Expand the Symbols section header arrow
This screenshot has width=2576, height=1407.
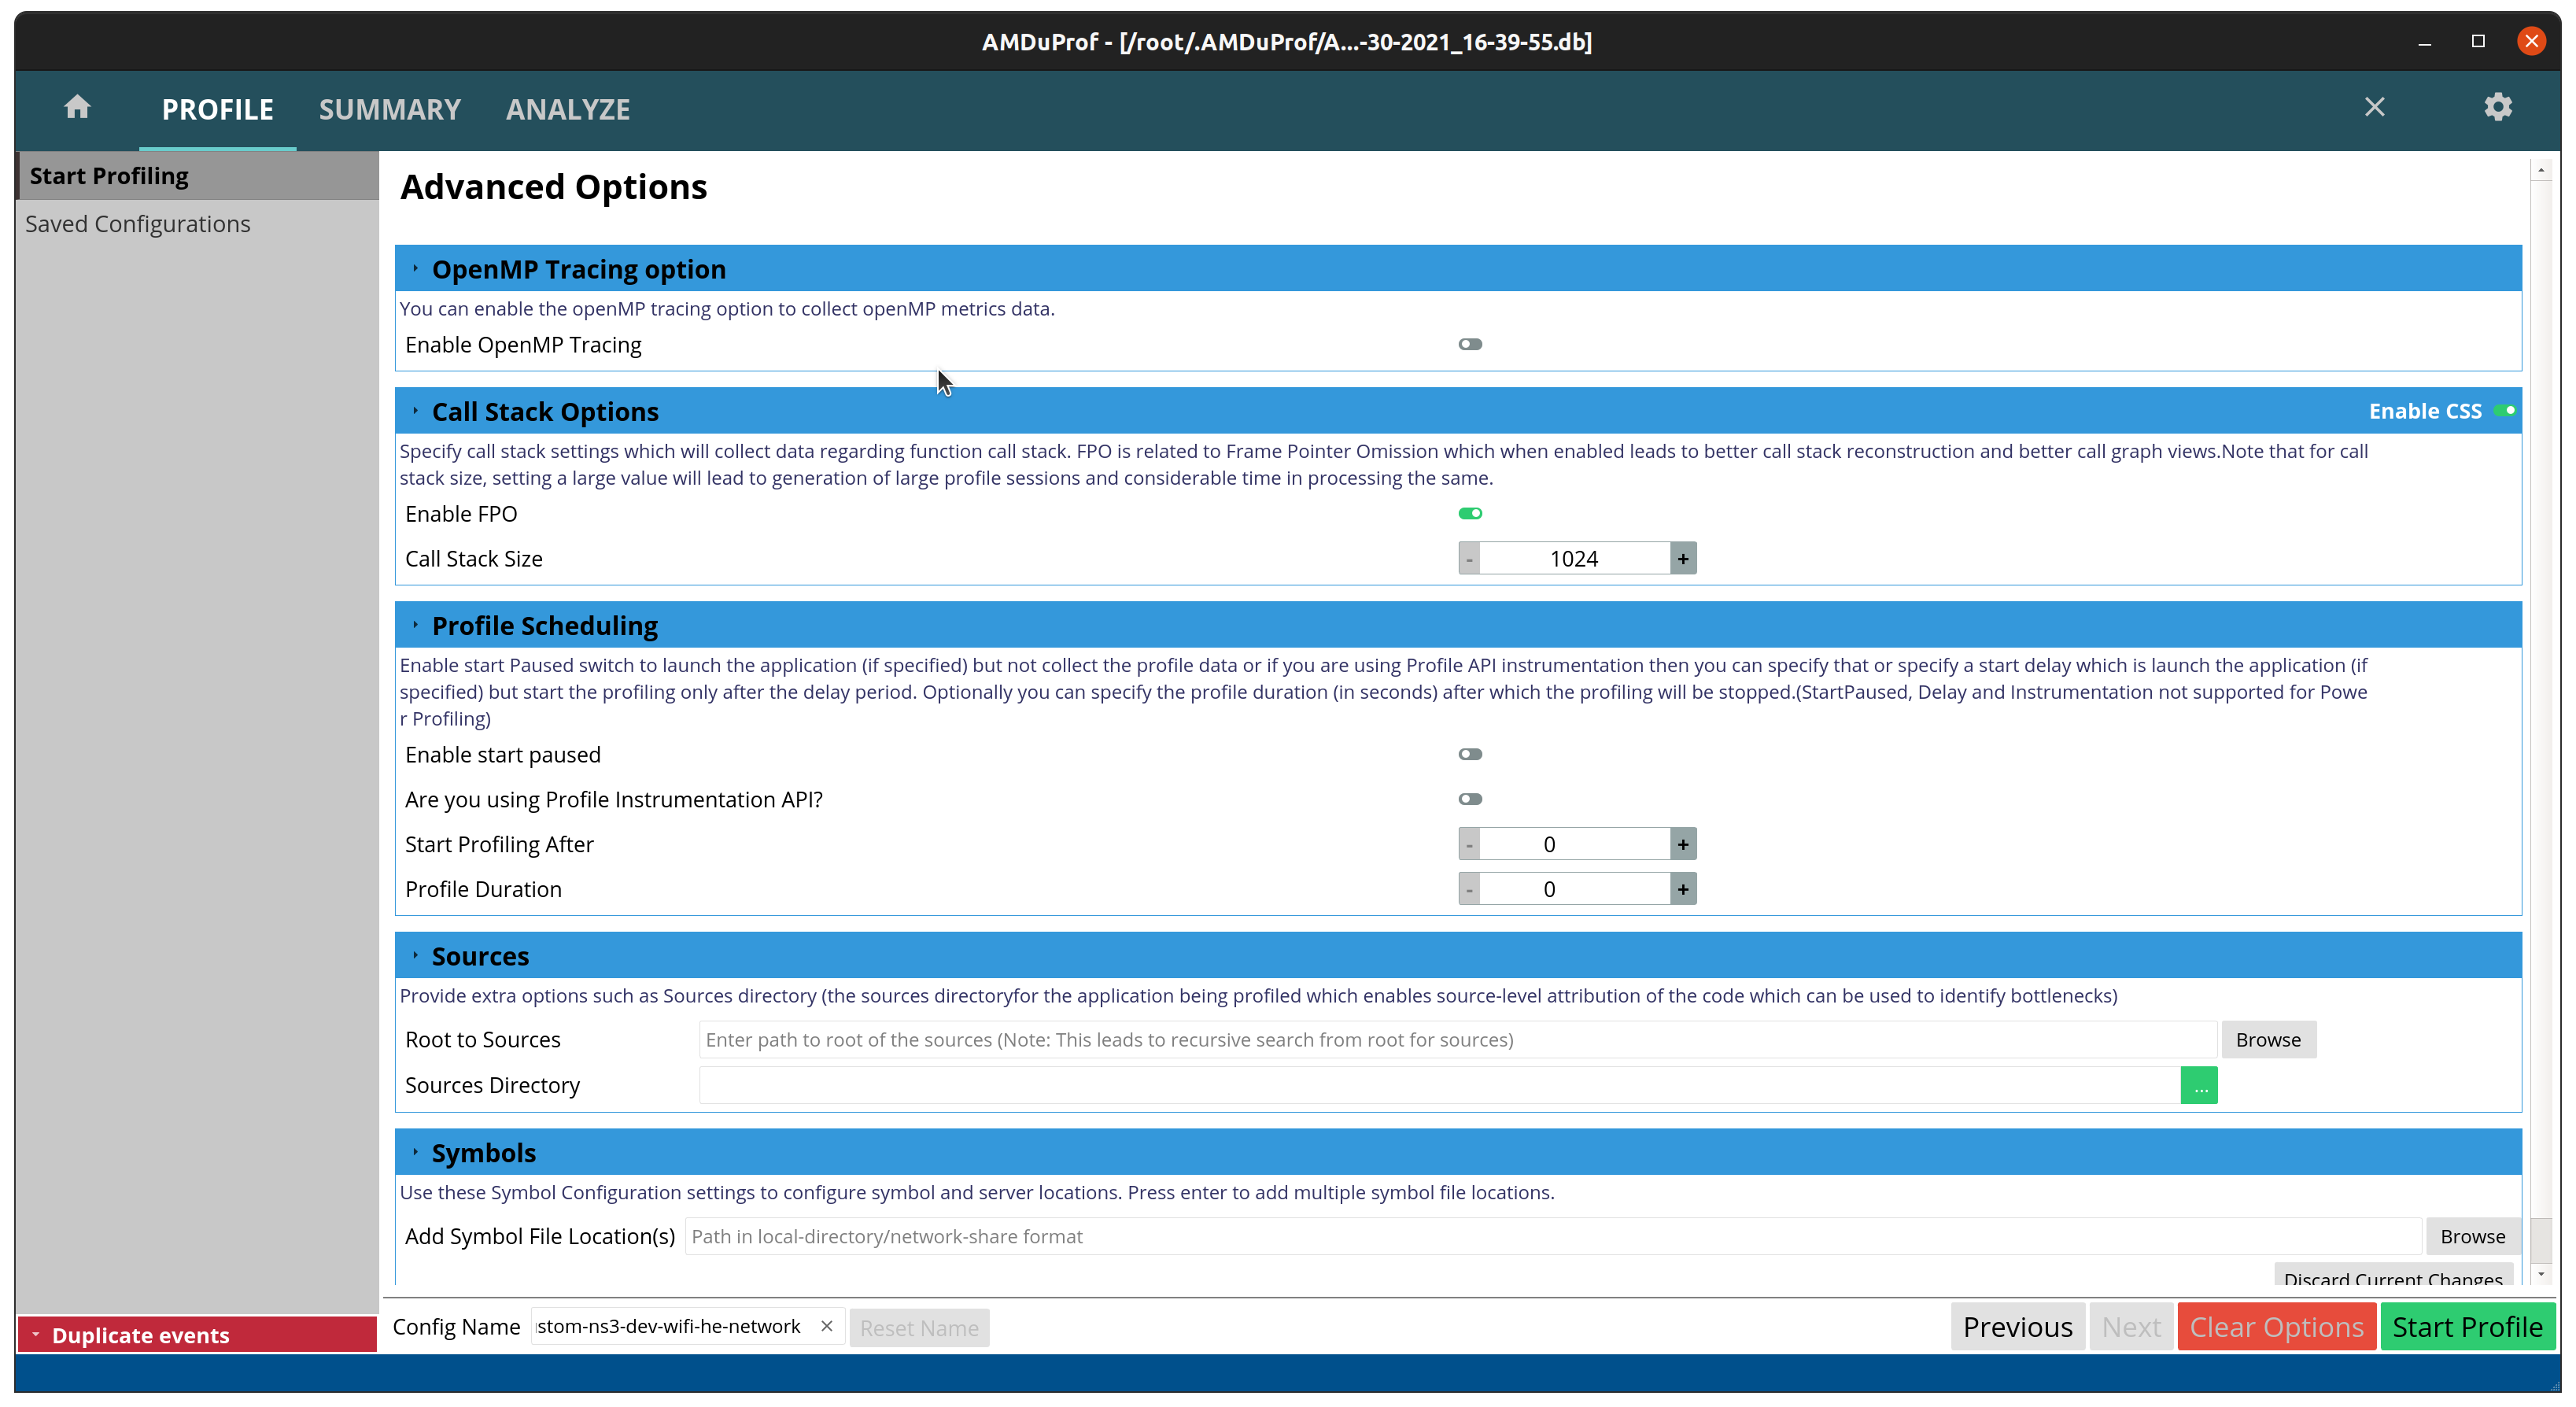point(416,1152)
